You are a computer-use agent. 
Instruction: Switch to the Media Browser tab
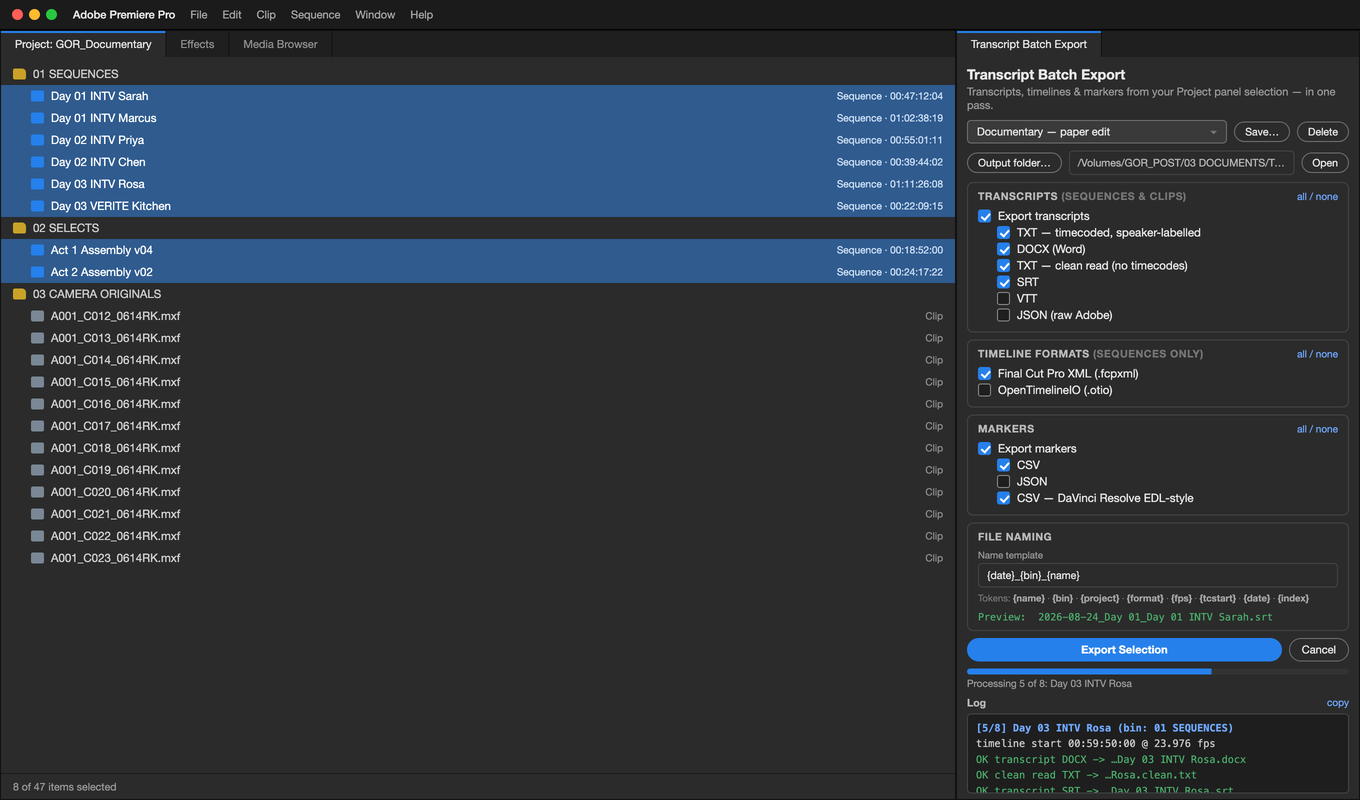280,44
